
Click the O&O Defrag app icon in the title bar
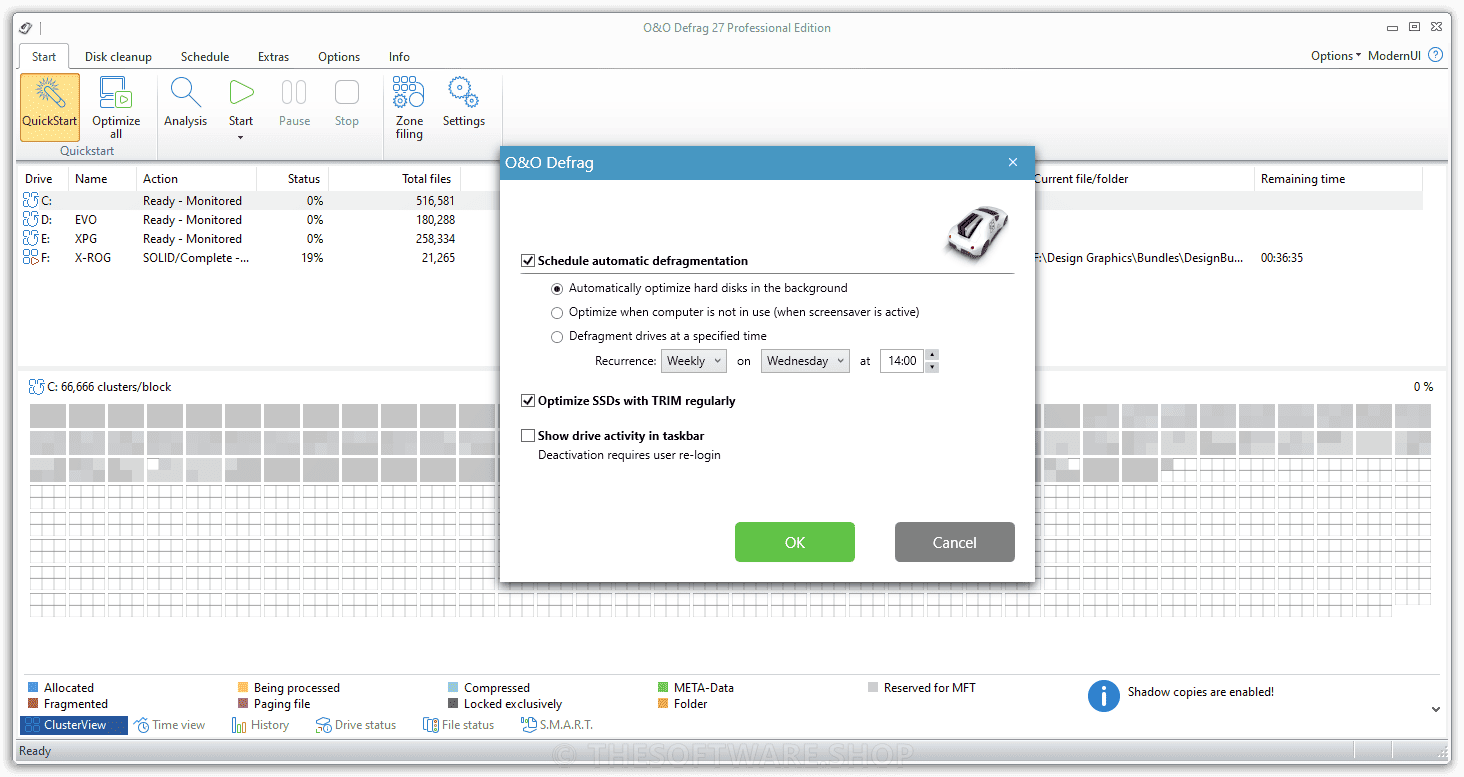click(x=26, y=28)
